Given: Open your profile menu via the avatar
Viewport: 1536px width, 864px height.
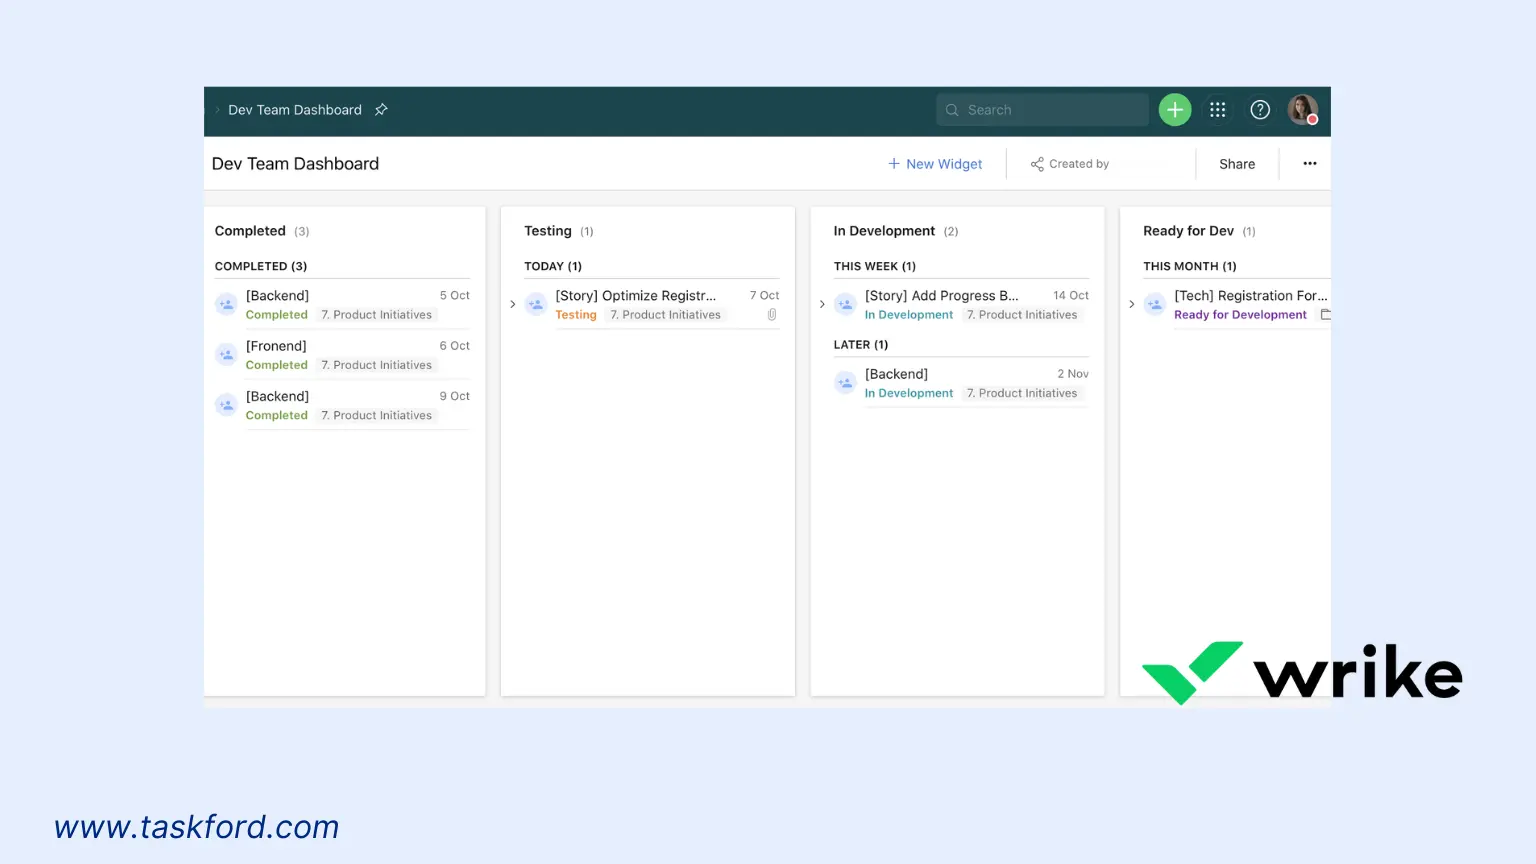Looking at the screenshot, I should pyautogui.click(x=1303, y=109).
